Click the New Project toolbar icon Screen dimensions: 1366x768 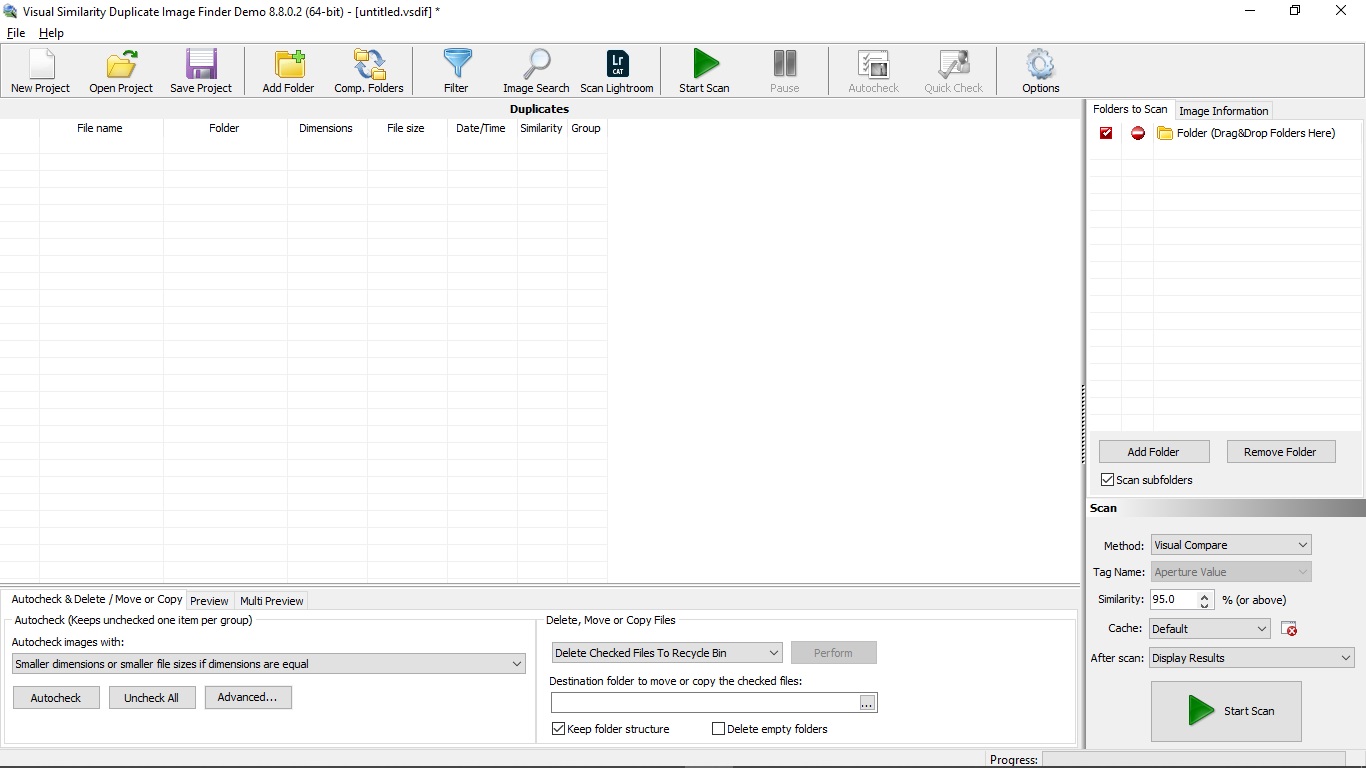click(40, 64)
